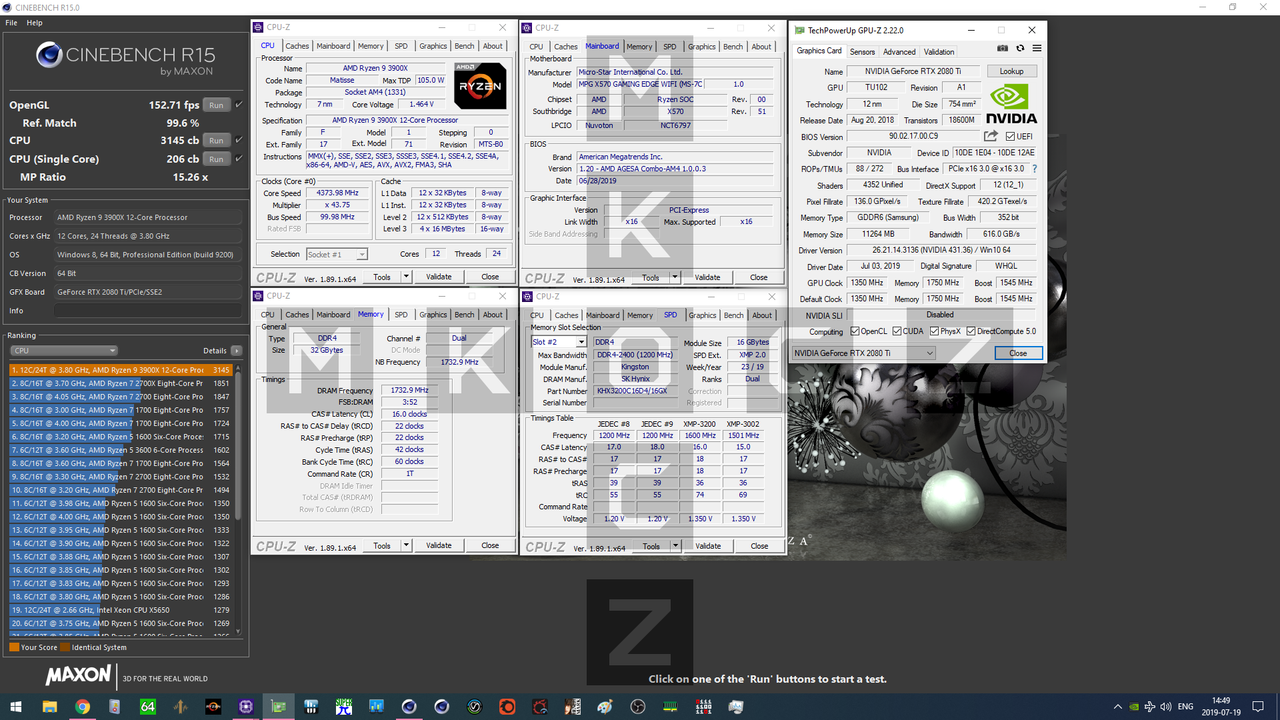Viewport: 1280px width, 720px height.
Task: Run the CPU benchmark in Cinebench
Action: (216, 140)
